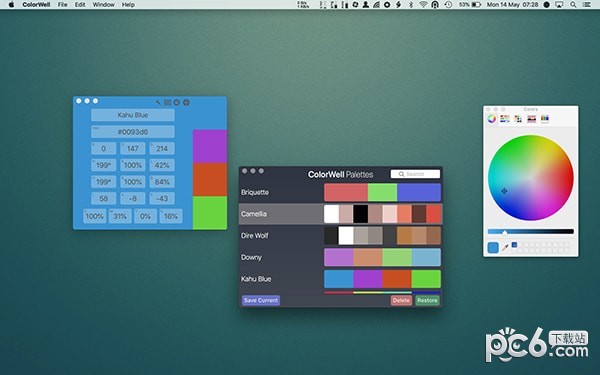
Task: Click the white swatch in Dire Wolf palette
Action: (x=346, y=236)
